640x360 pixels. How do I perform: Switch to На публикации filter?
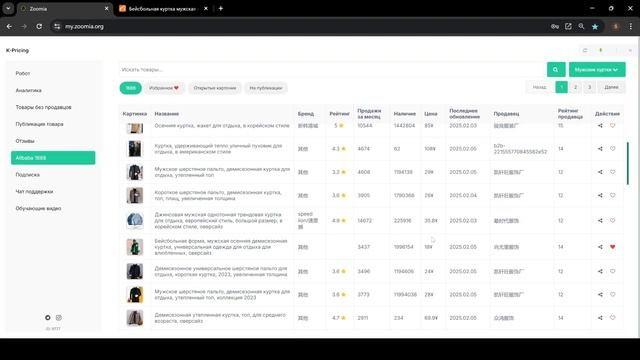(266, 88)
